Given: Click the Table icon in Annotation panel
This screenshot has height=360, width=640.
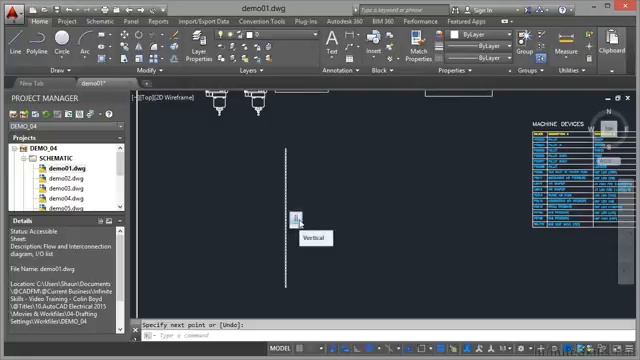Looking at the screenshot, I should pyautogui.click(x=349, y=59).
